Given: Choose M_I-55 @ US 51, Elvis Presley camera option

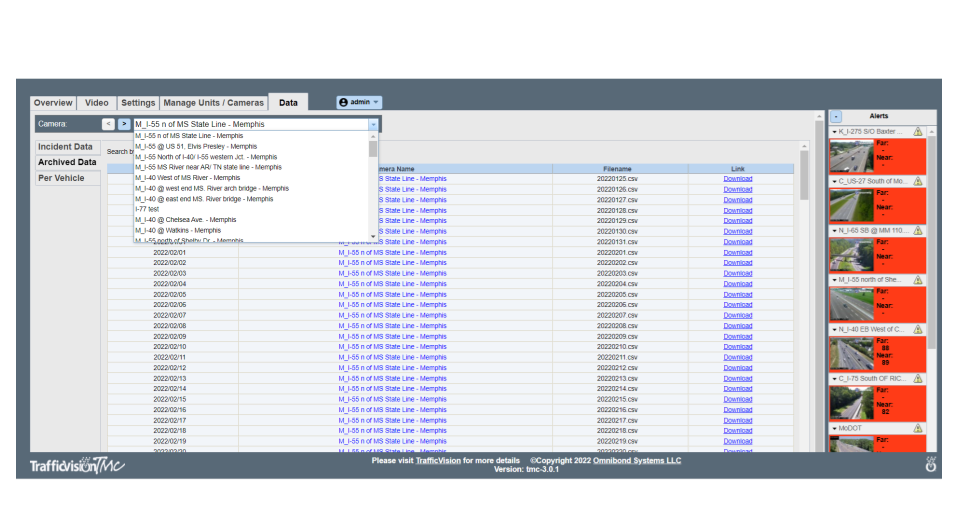Looking at the screenshot, I should [x=252, y=147].
